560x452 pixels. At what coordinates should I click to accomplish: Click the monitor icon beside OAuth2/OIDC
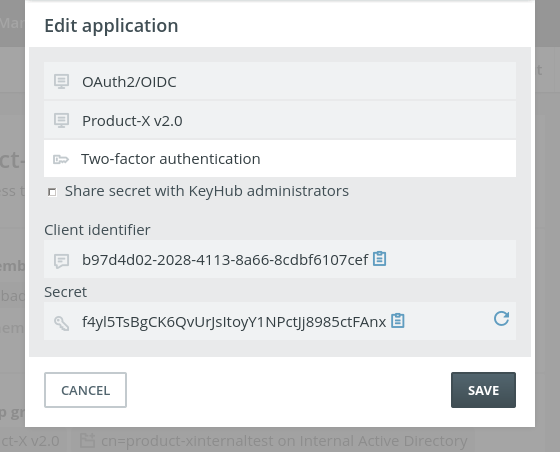point(61,82)
